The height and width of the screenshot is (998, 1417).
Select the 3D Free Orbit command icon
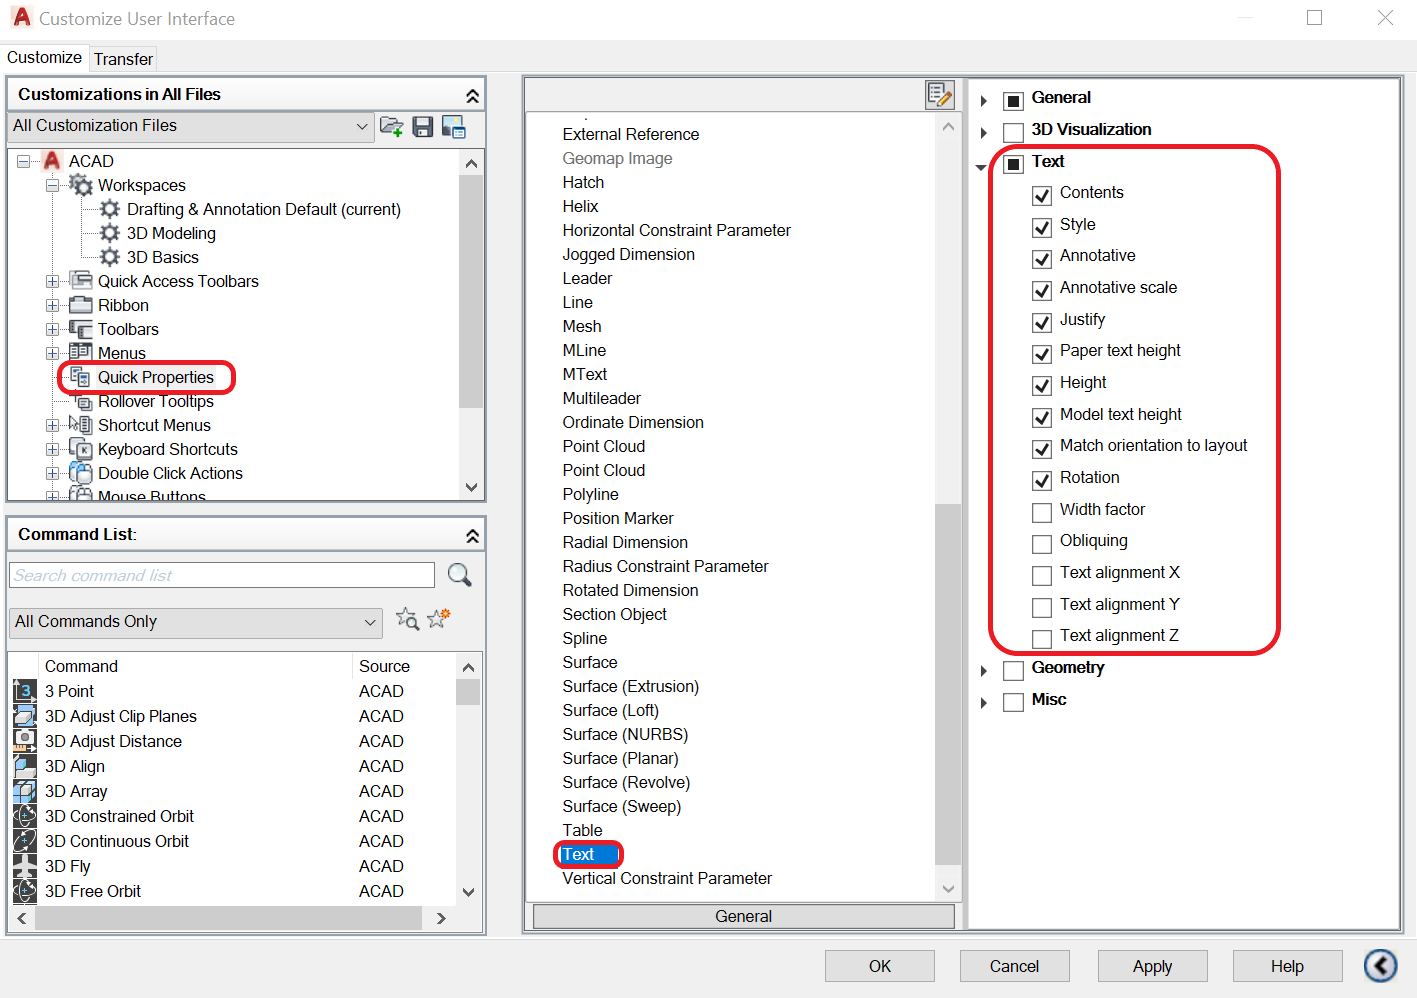pos(24,890)
